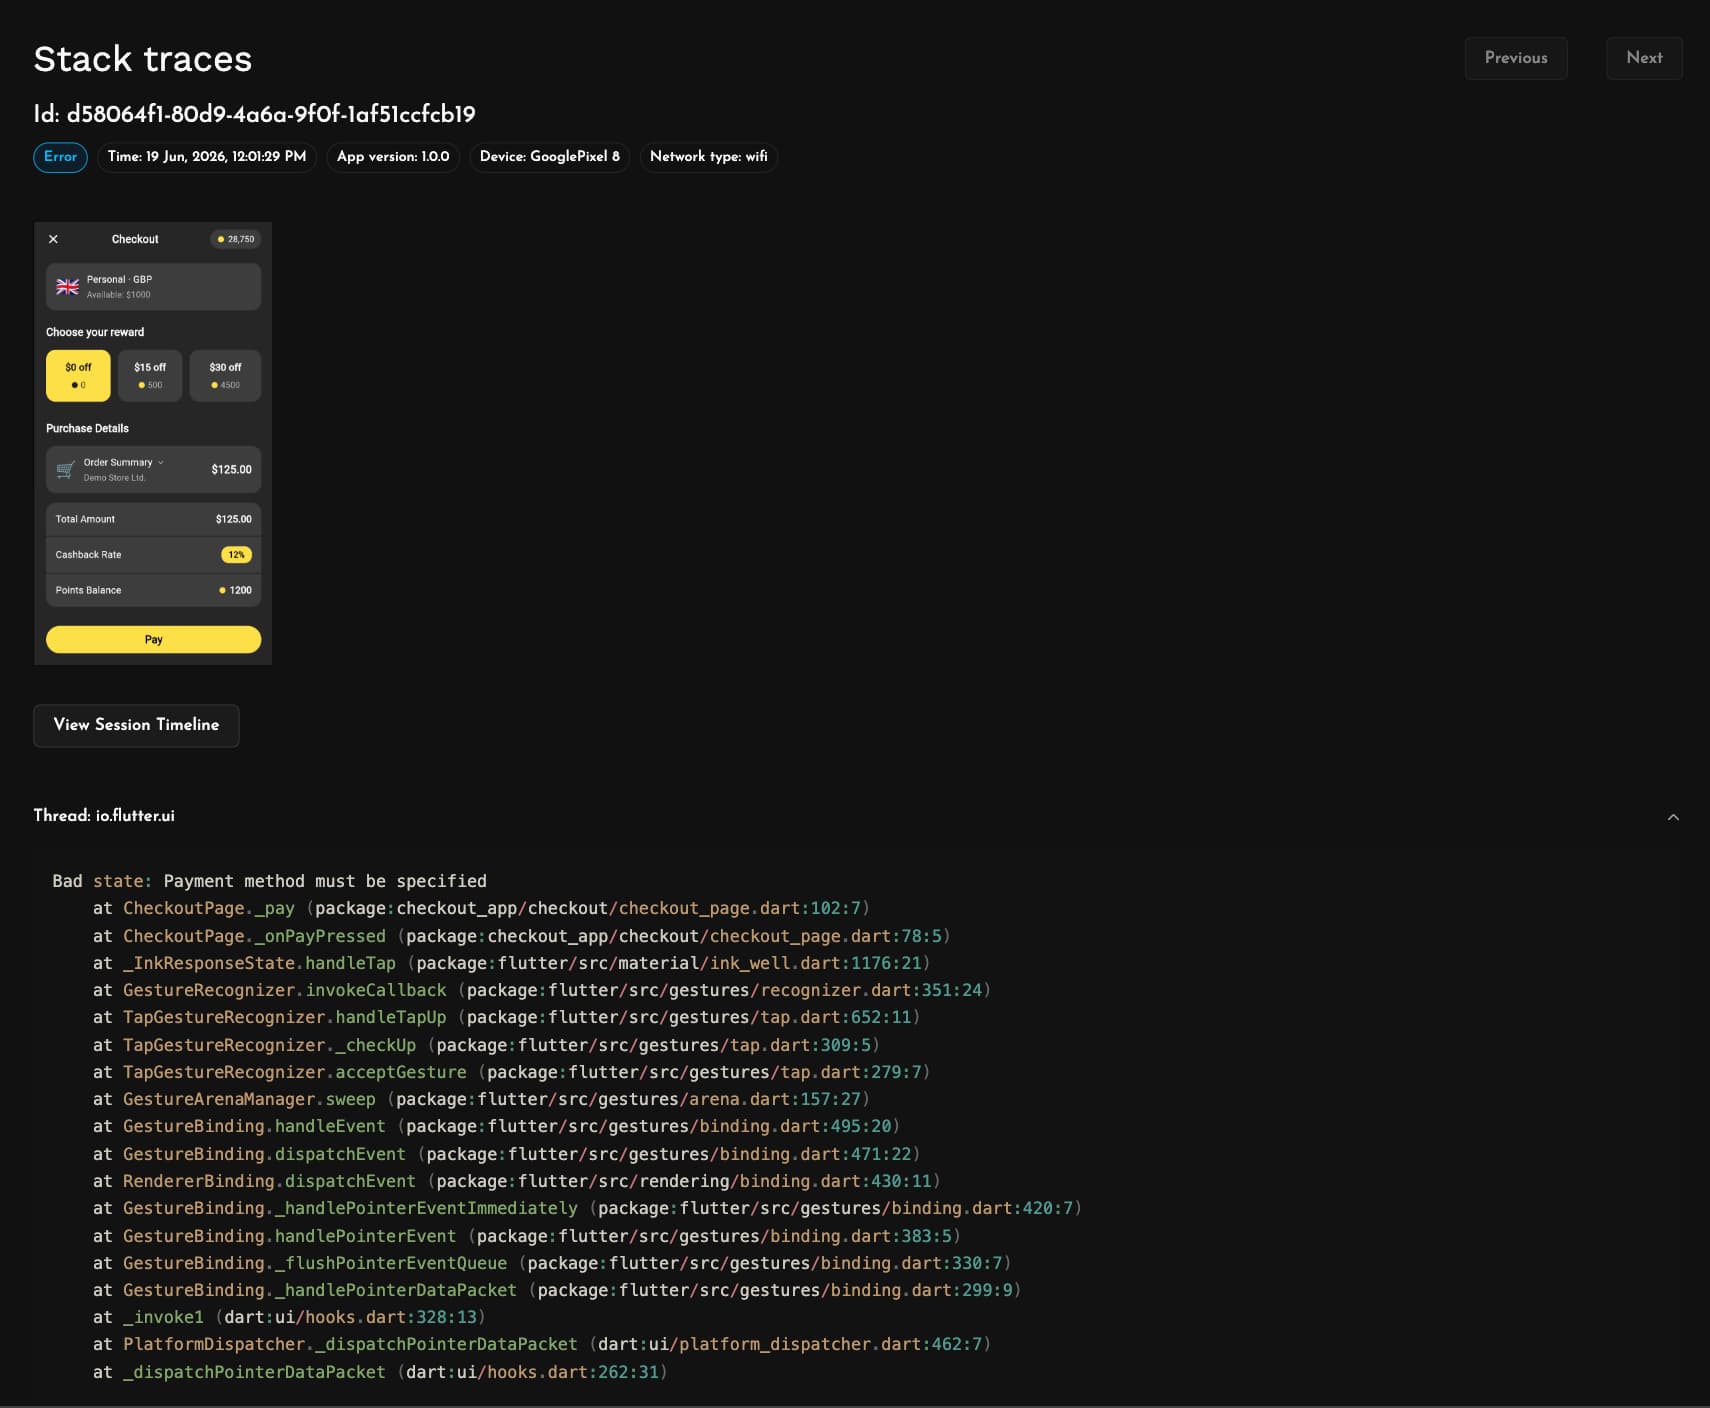Click the shopping cart icon in Order Summary
Image resolution: width=1710 pixels, height=1408 pixels.
tap(65, 470)
